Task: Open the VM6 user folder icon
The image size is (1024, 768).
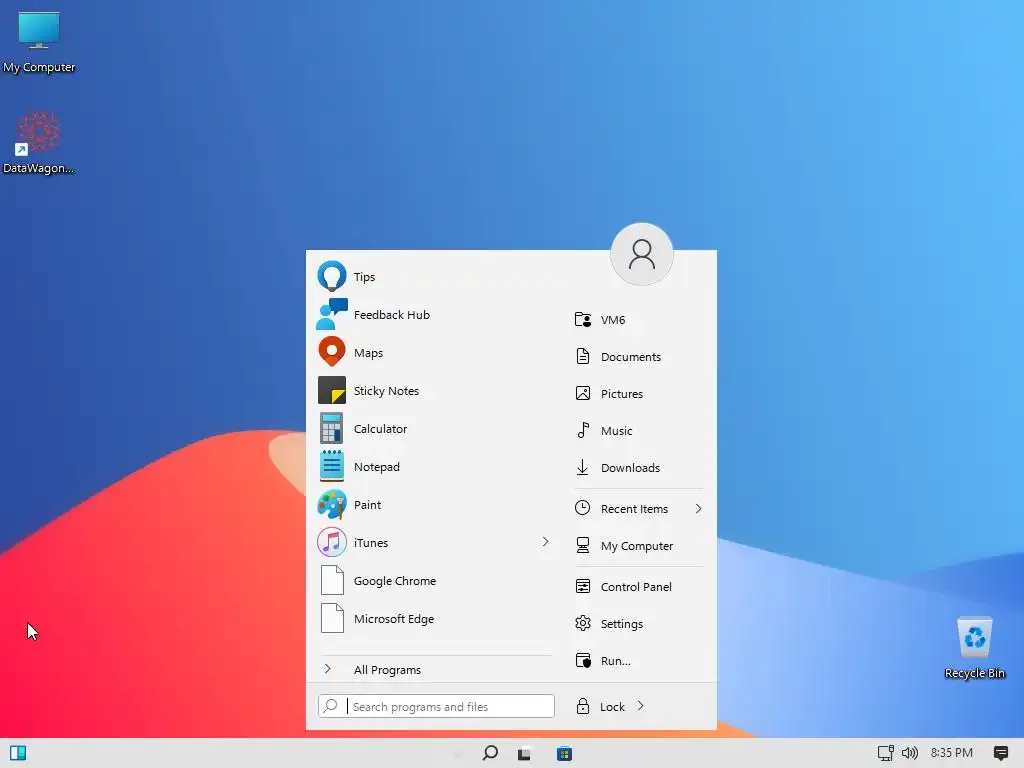Action: tap(583, 319)
